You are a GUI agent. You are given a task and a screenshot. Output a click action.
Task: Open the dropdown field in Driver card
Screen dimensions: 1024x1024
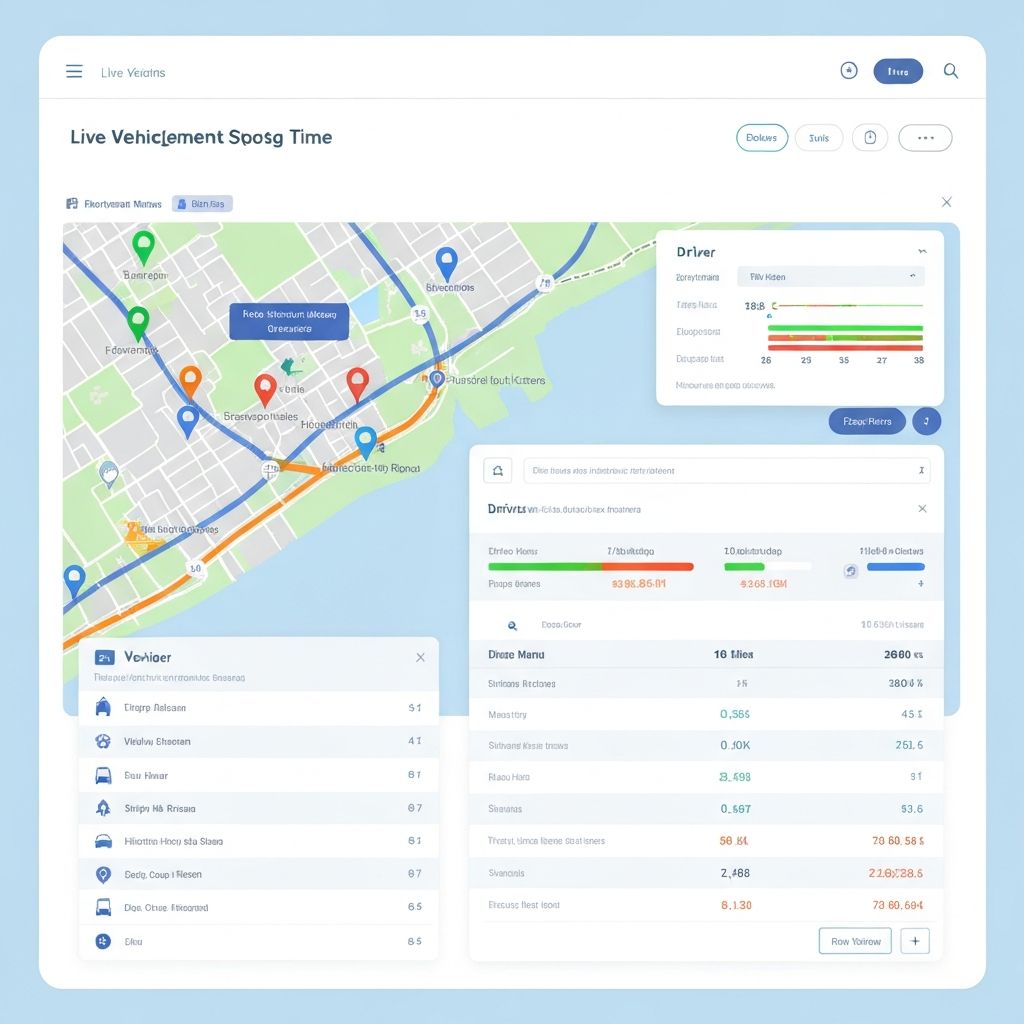pos(830,276)
